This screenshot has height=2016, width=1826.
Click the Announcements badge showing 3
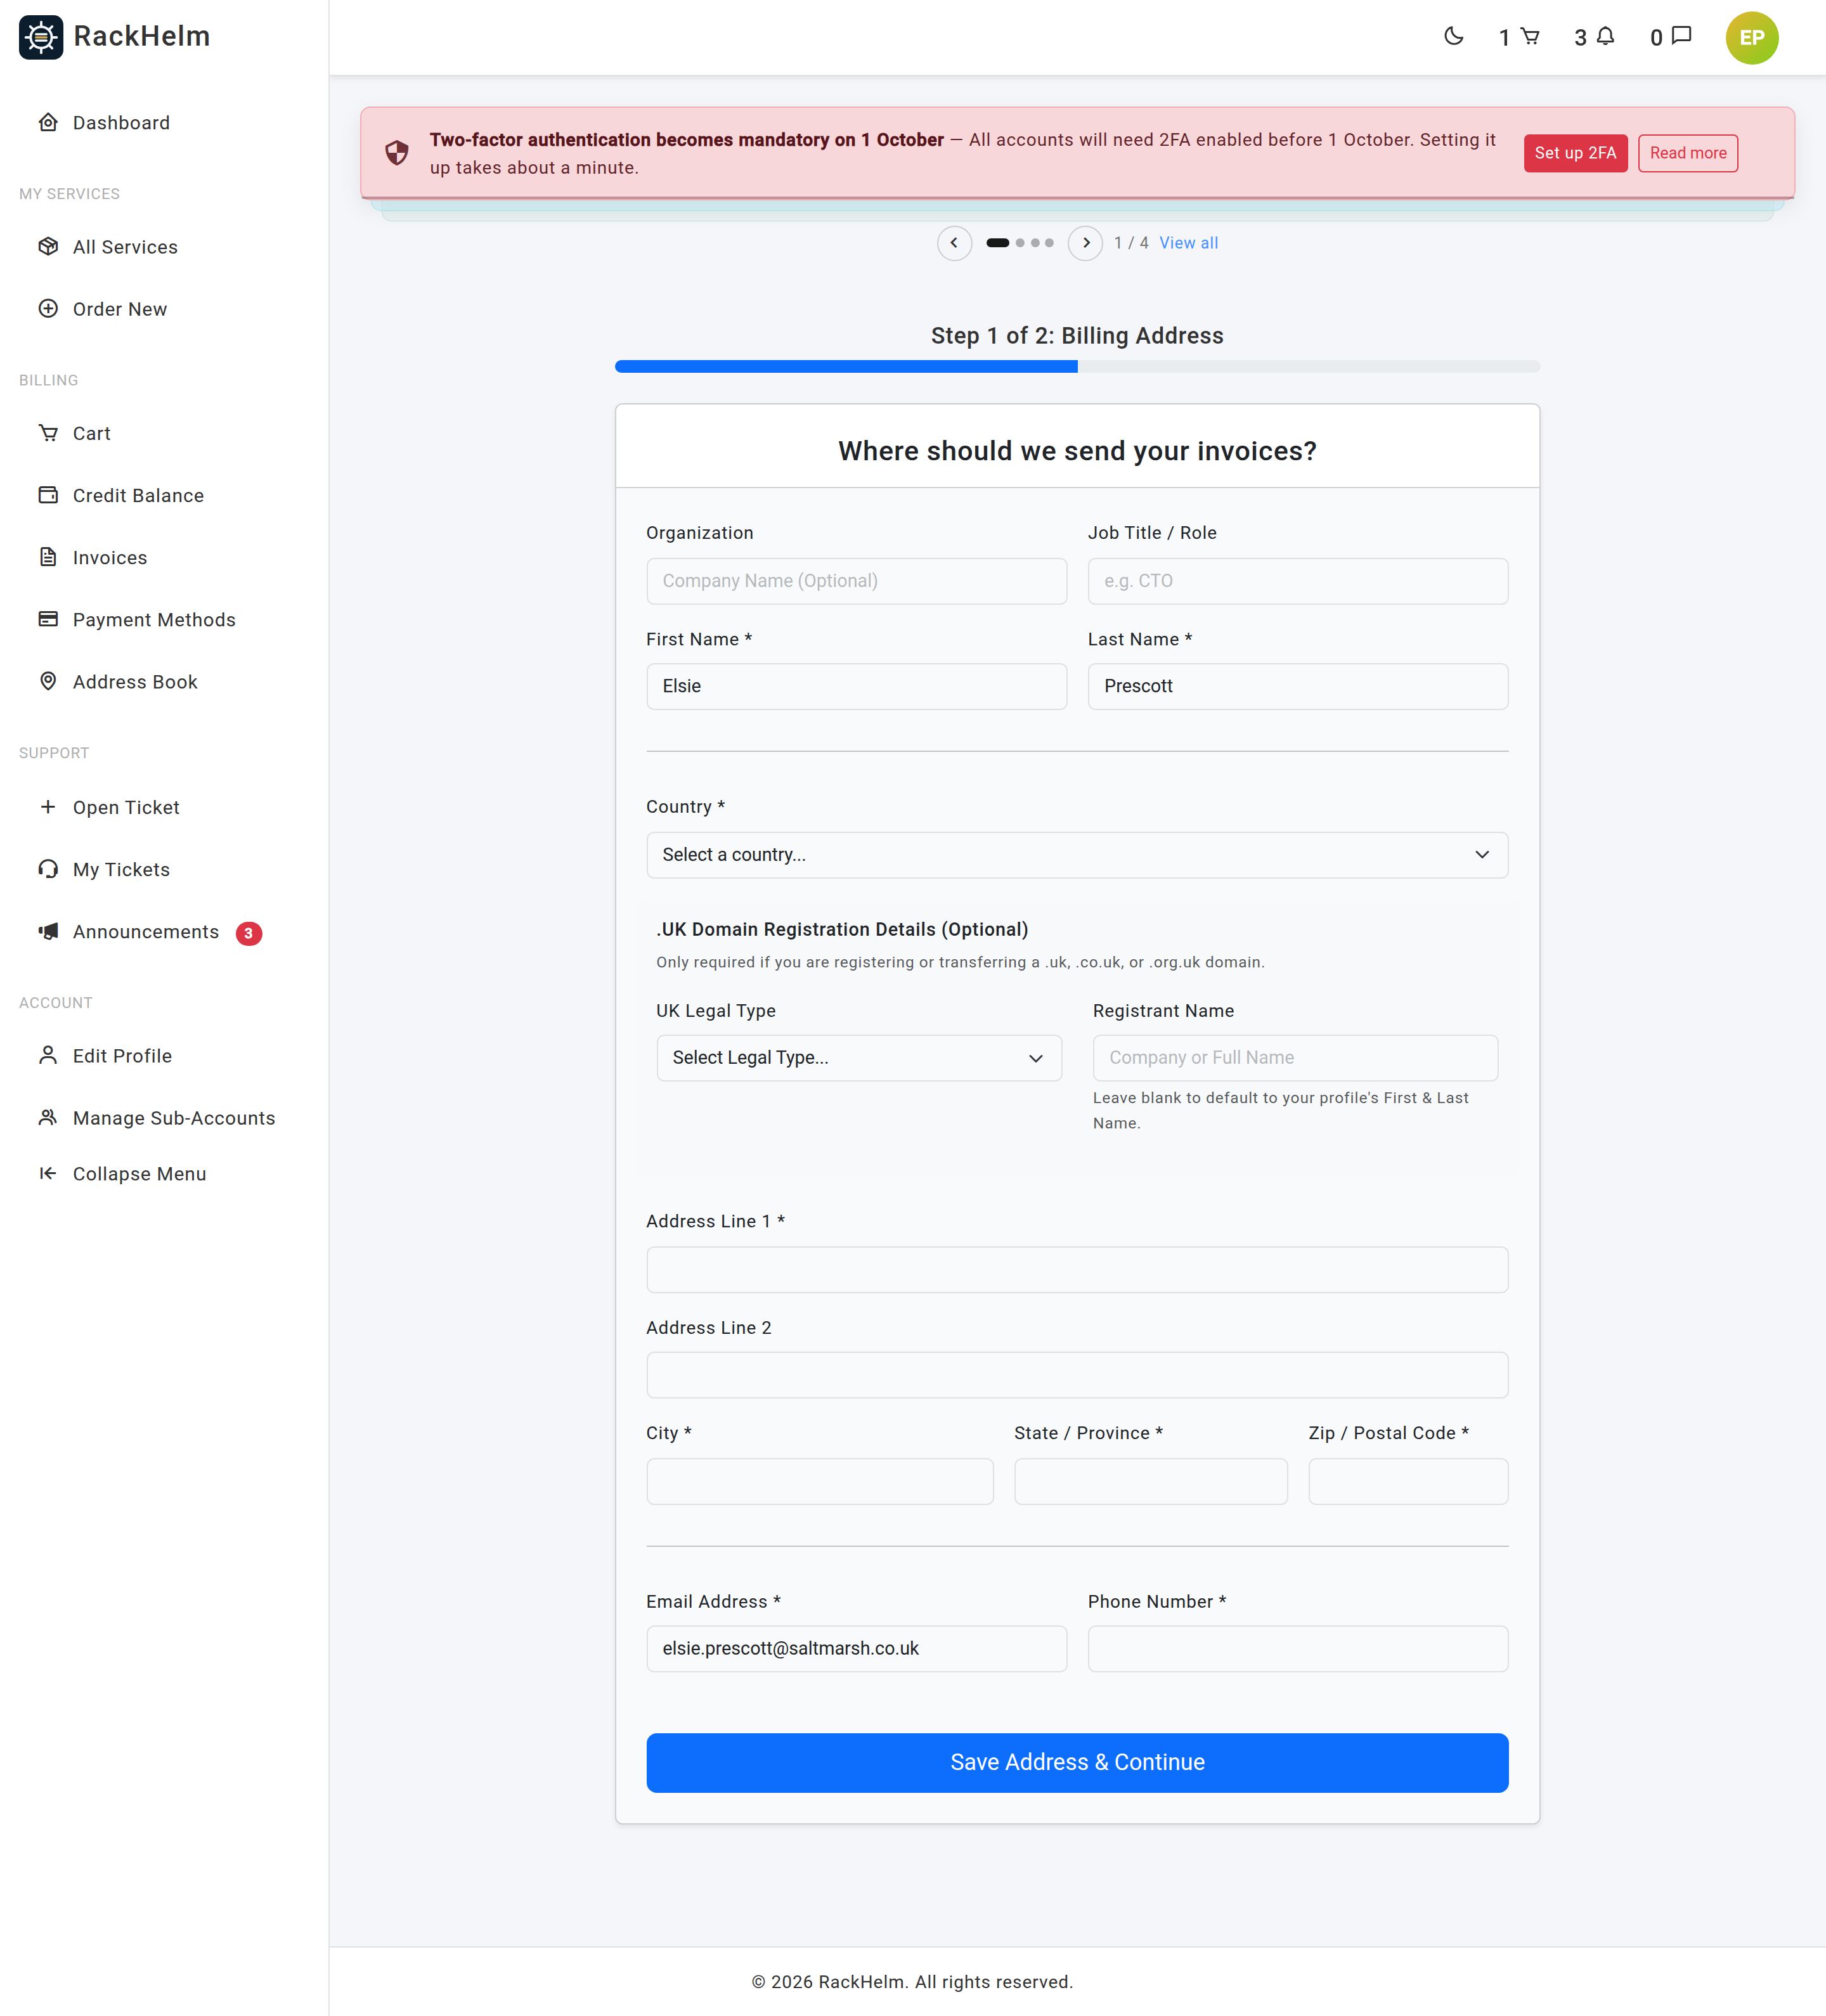pos(249,933)
